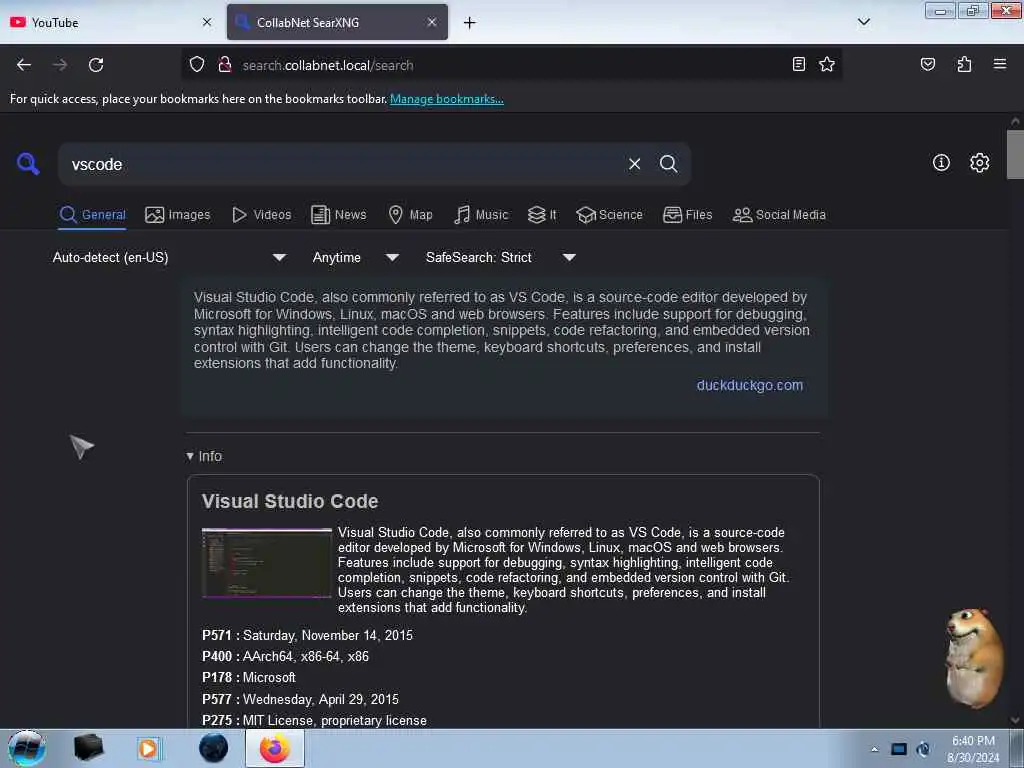Click Visual Studio Code infobox heading

coord(289,501)
